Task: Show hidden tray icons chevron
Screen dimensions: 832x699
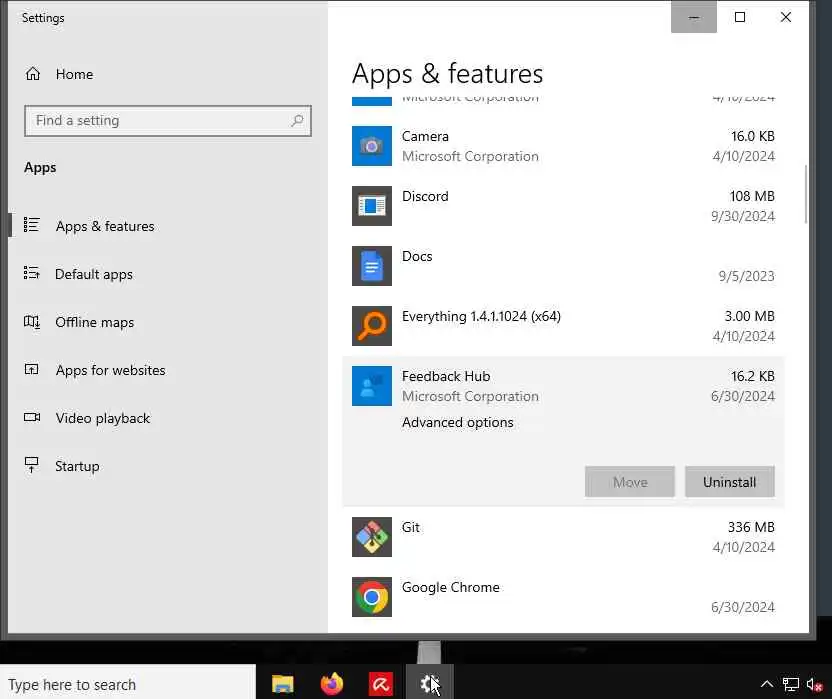Action: tap(767, 684)
